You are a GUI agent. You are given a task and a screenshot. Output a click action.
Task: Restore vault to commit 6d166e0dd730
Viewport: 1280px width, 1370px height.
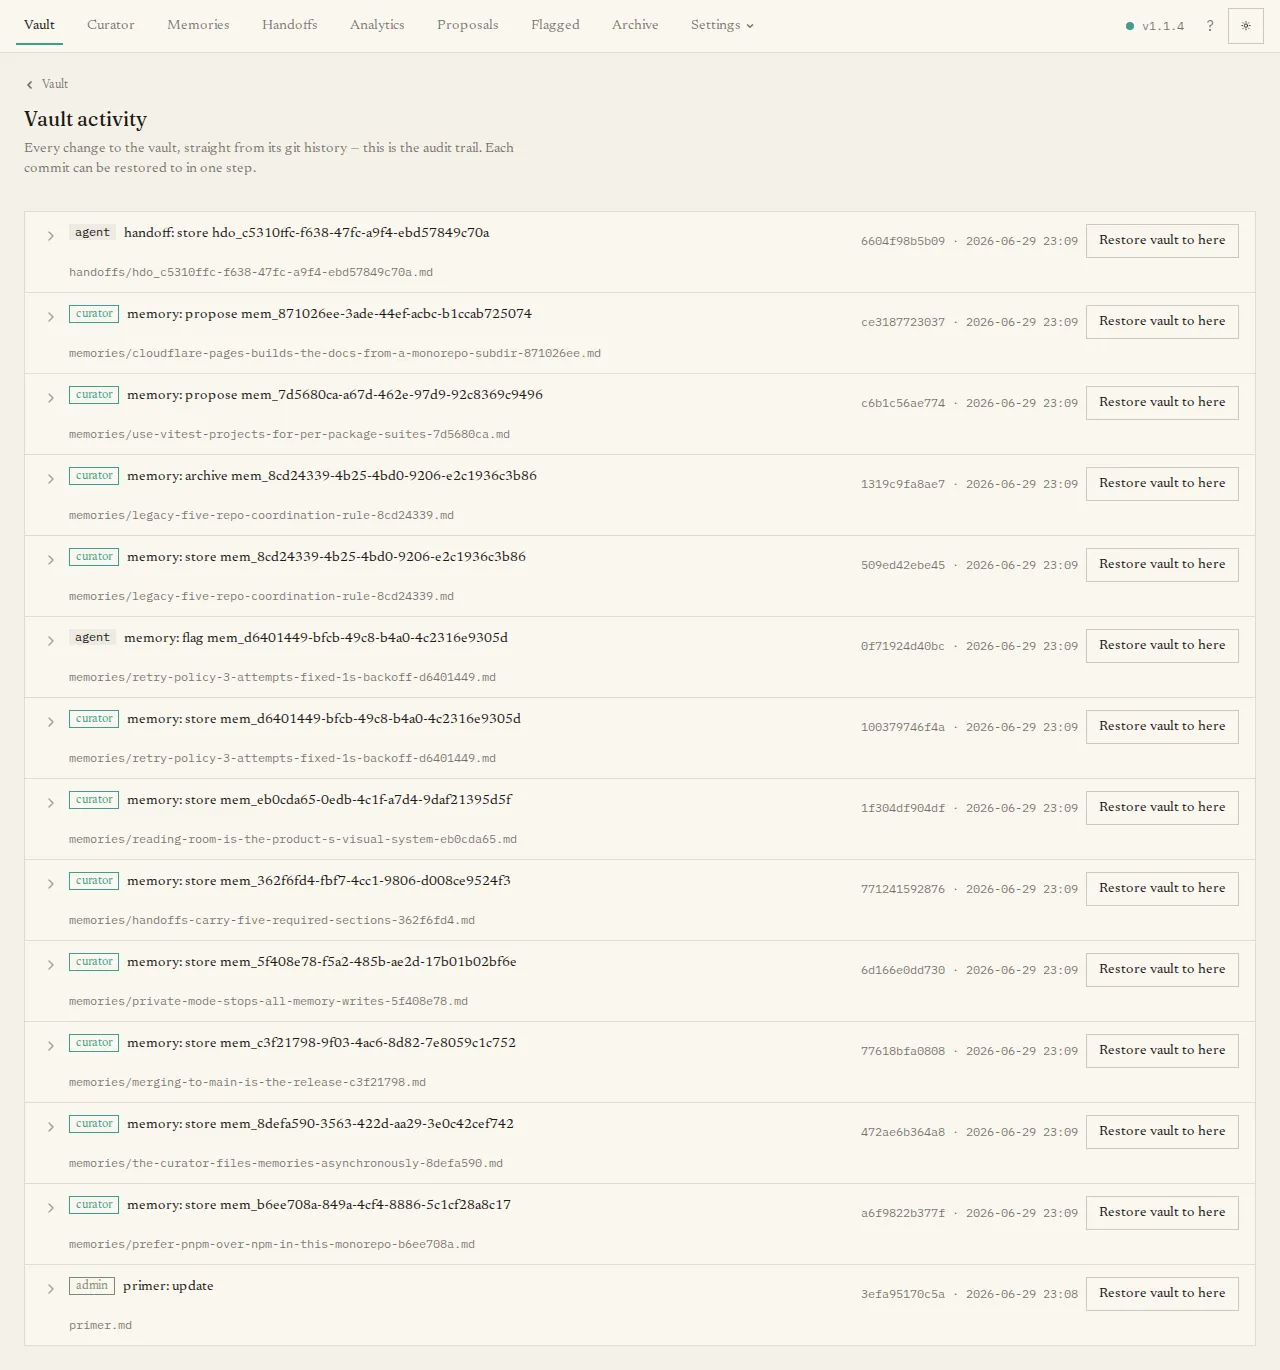(x=1162, y=970)
